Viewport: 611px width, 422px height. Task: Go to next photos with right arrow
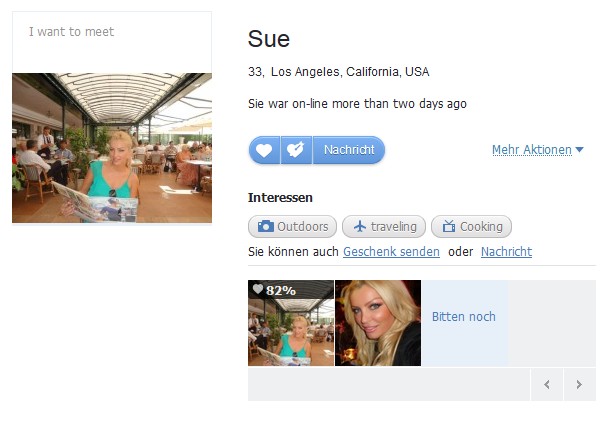(x=579, y=385)
